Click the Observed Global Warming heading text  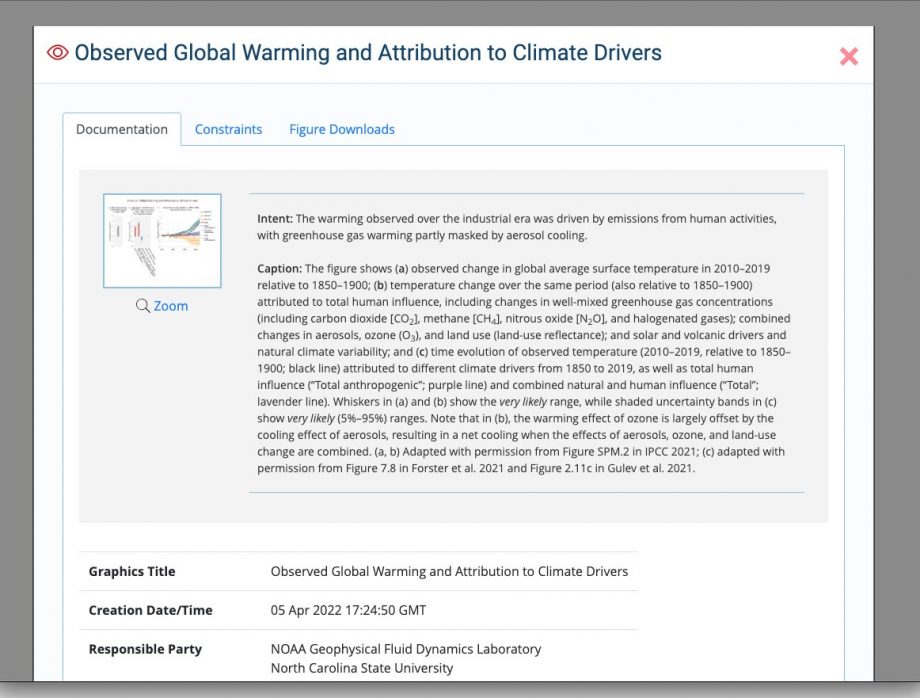tap(368, 53)
